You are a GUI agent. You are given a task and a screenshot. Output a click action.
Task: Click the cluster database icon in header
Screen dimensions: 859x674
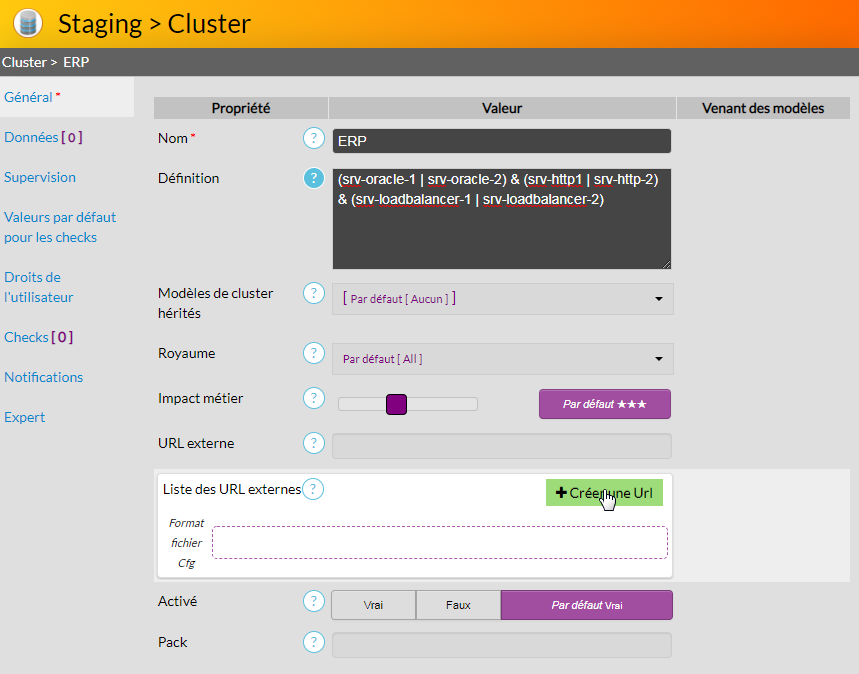click(x=28, y=23)
